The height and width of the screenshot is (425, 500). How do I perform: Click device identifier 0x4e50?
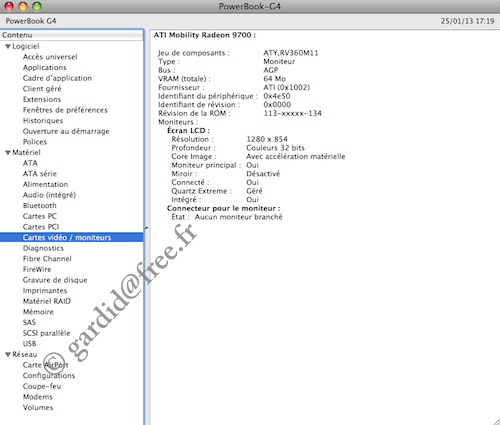(x=277, y=96)
